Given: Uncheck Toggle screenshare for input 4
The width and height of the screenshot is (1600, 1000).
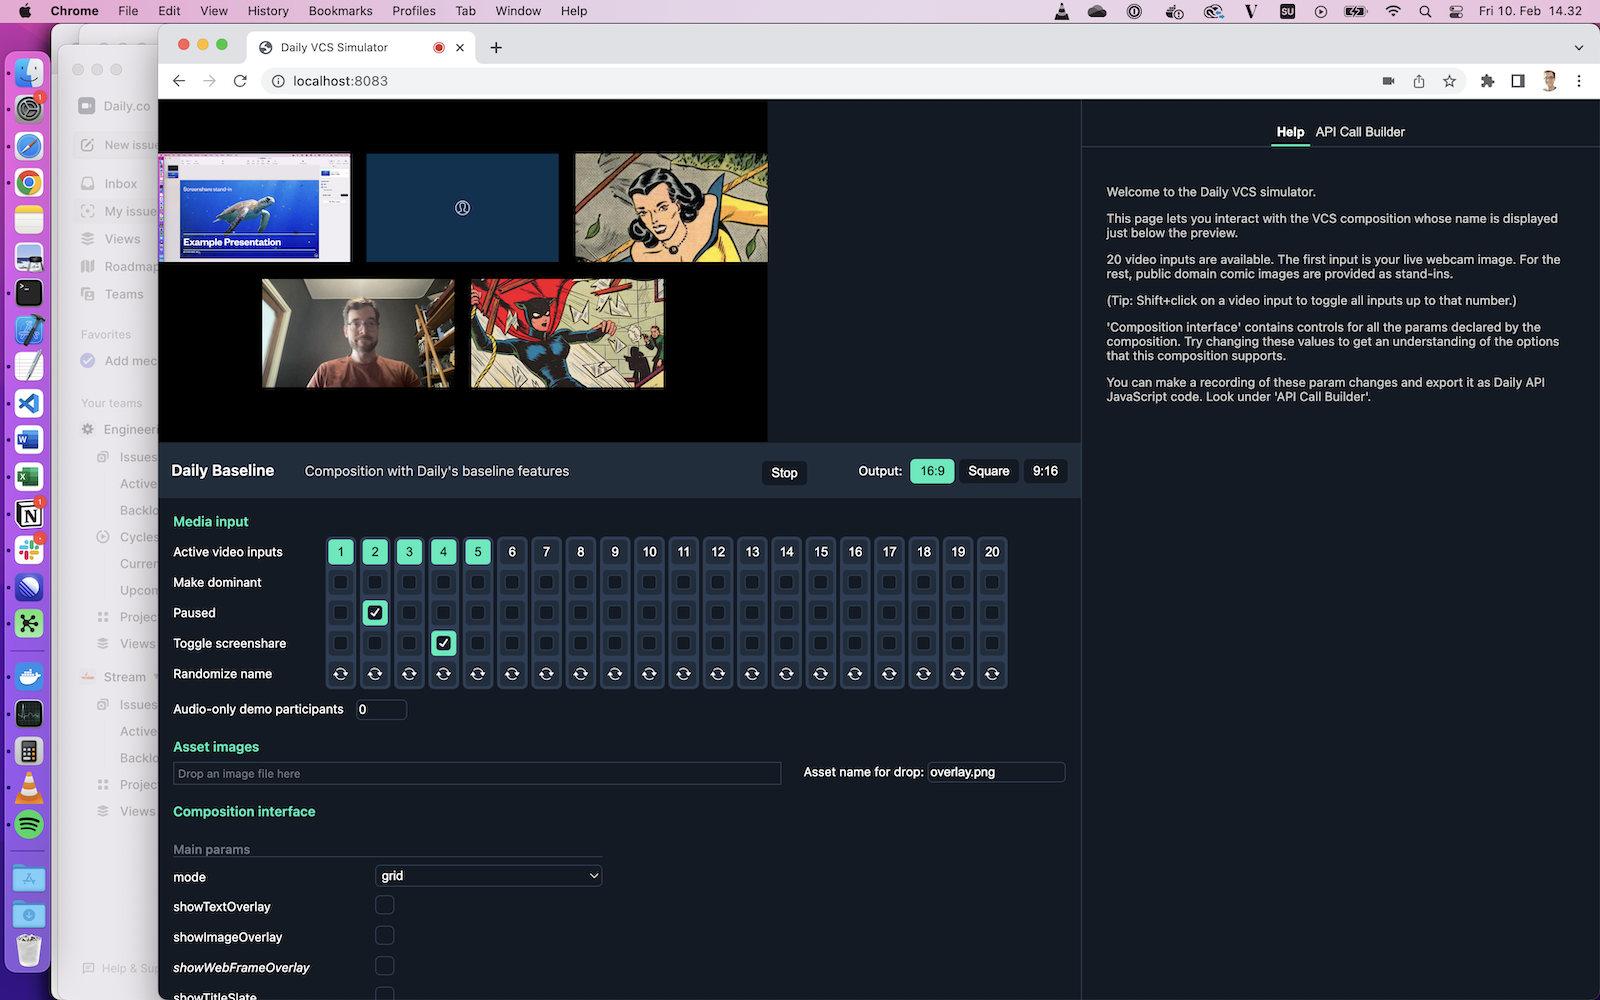Looking at the screenshot, I should tap(444, 643).
